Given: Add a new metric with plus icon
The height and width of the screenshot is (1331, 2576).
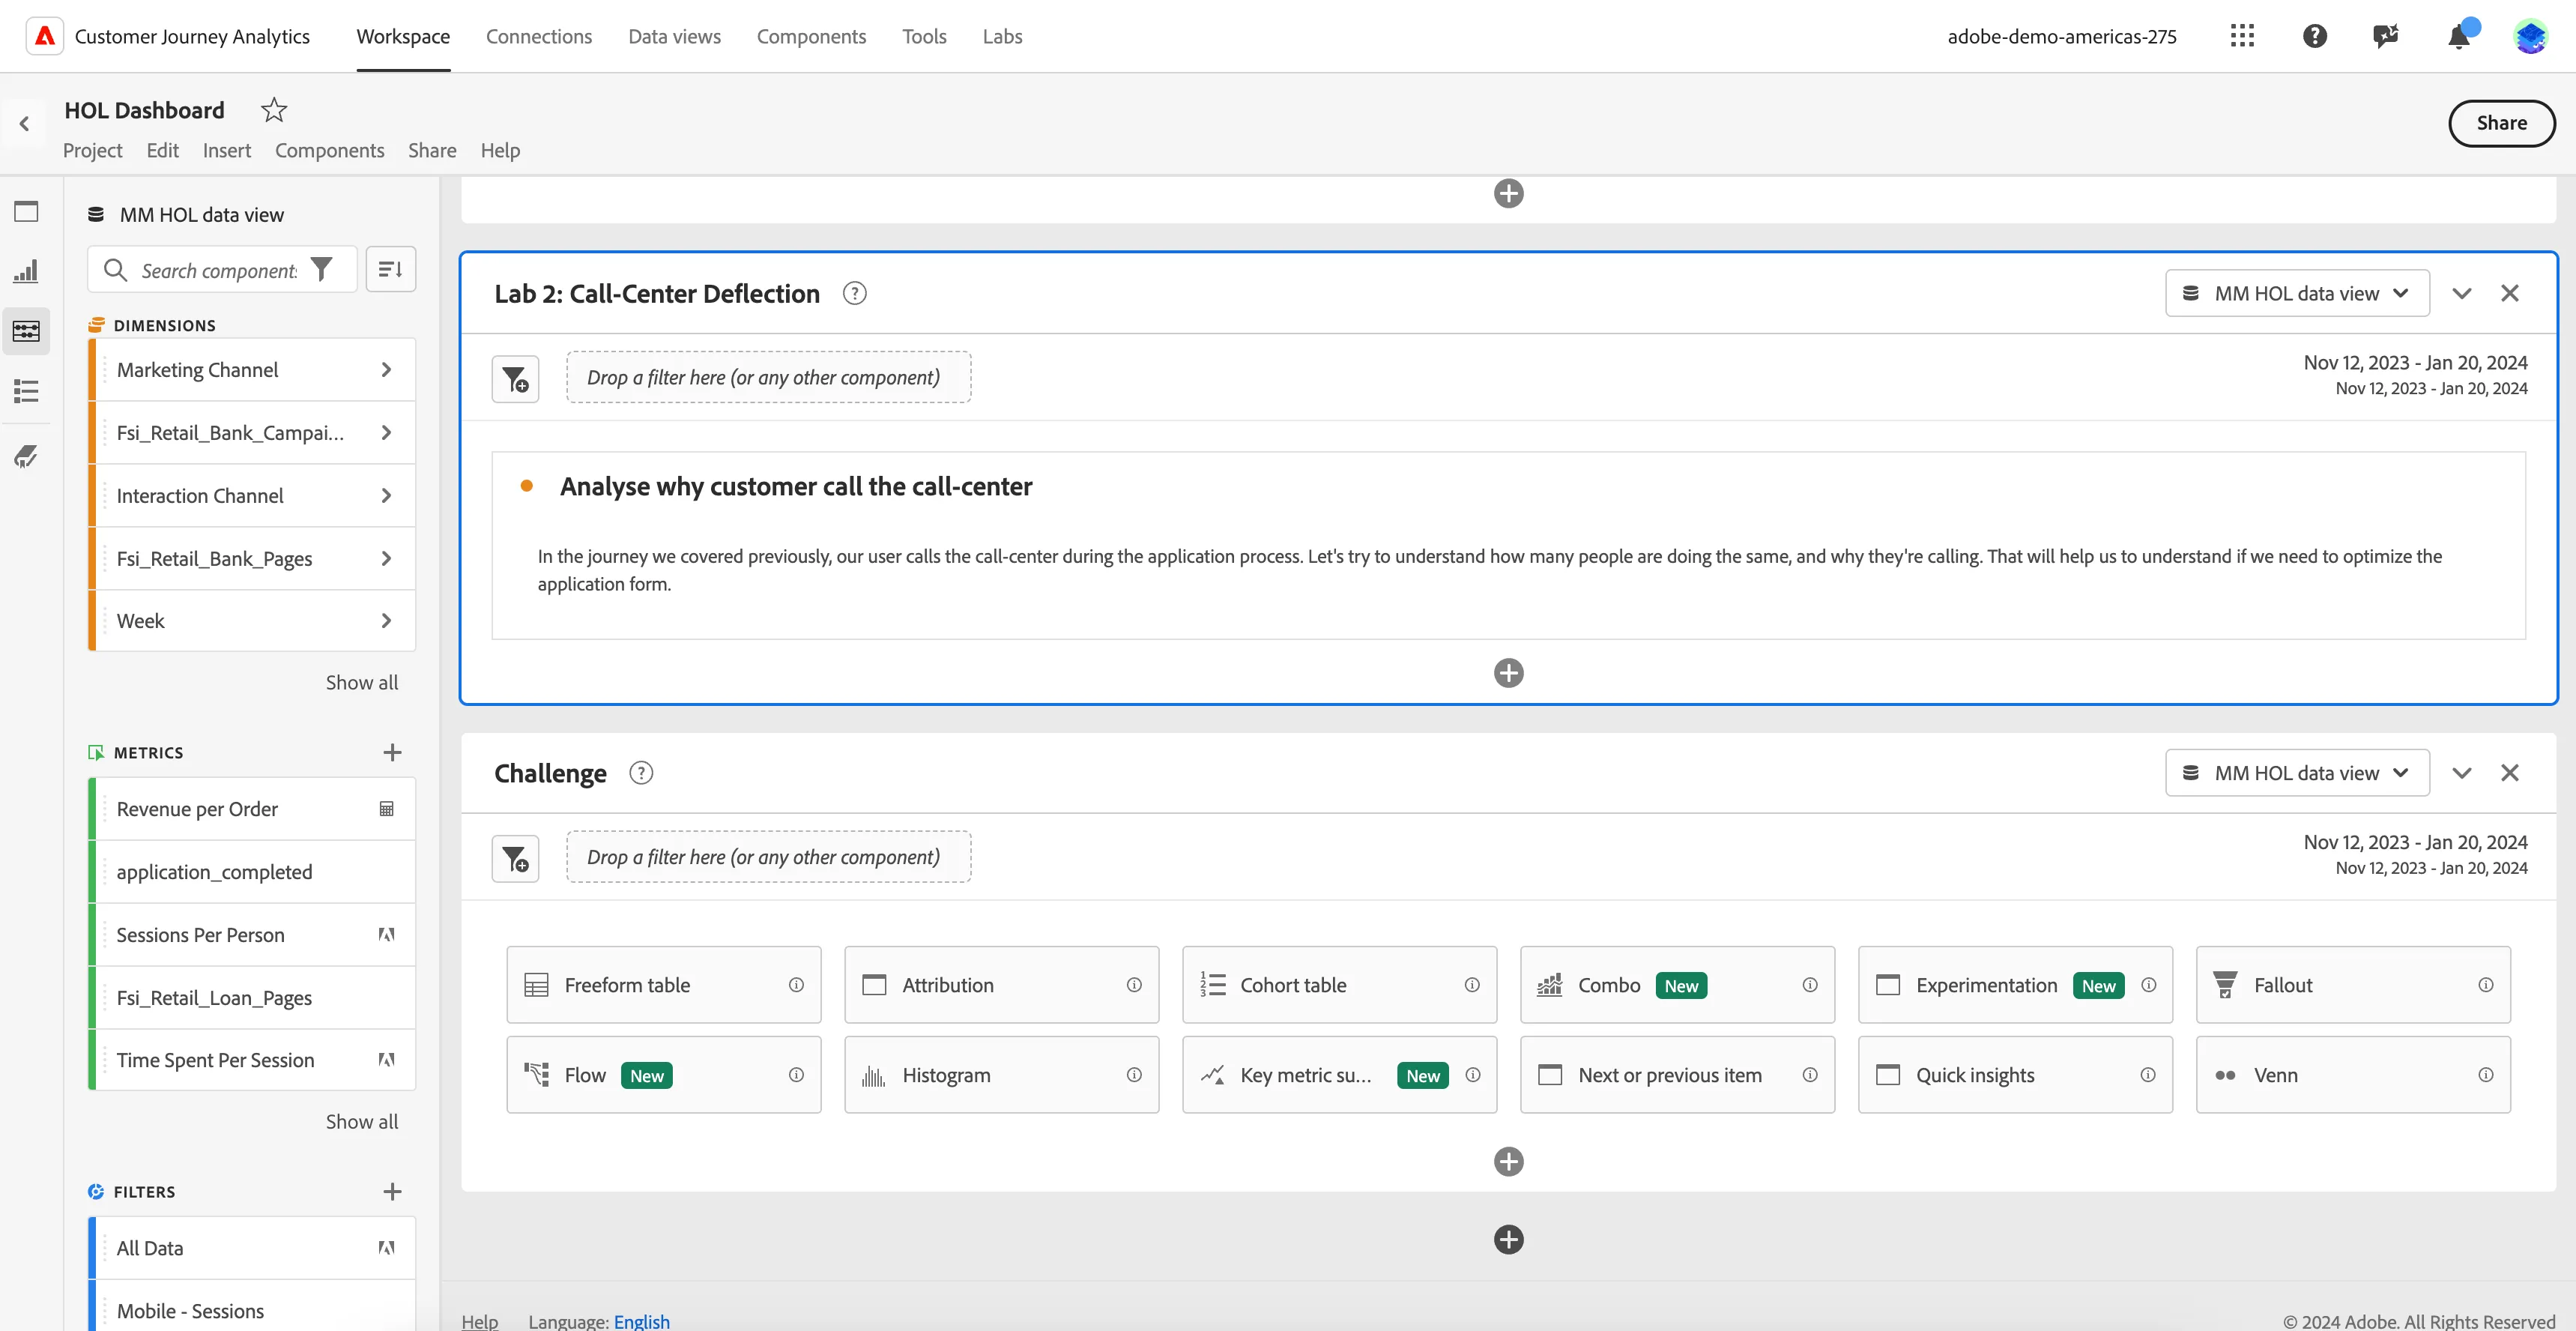Looking at the screenshot, I should point(392,752).
